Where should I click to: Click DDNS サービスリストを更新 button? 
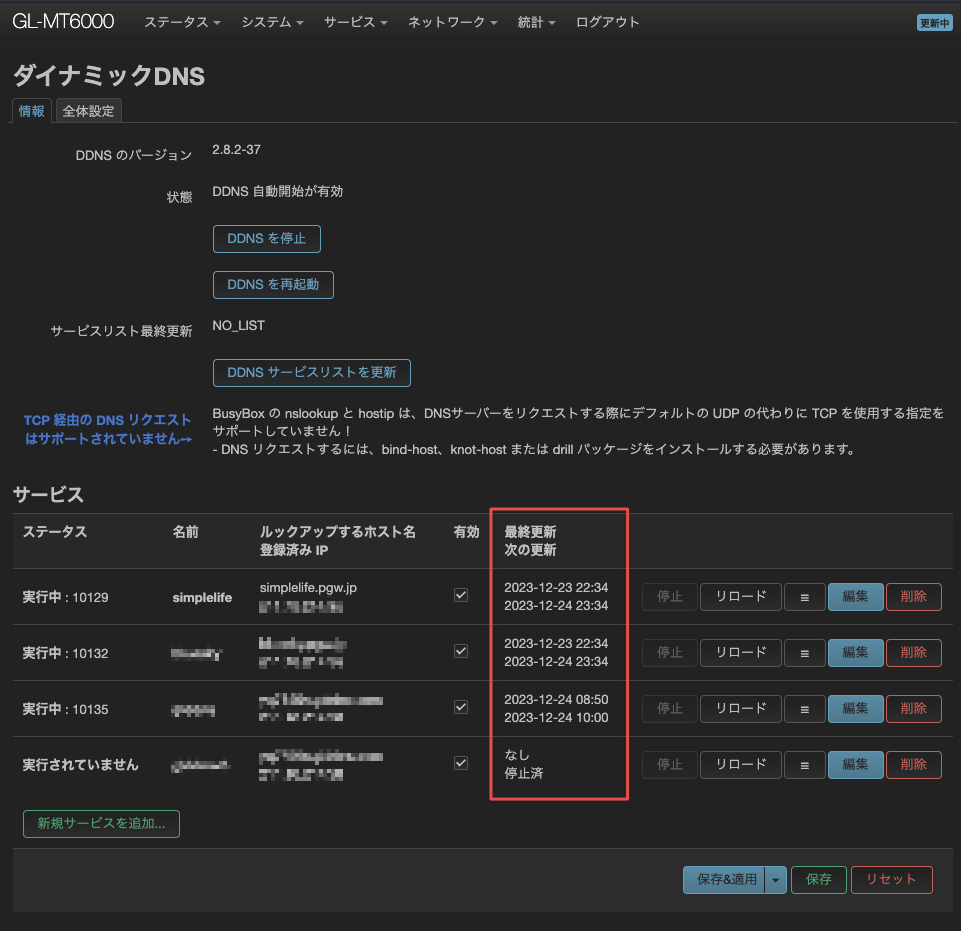click(x=311, y=372)
